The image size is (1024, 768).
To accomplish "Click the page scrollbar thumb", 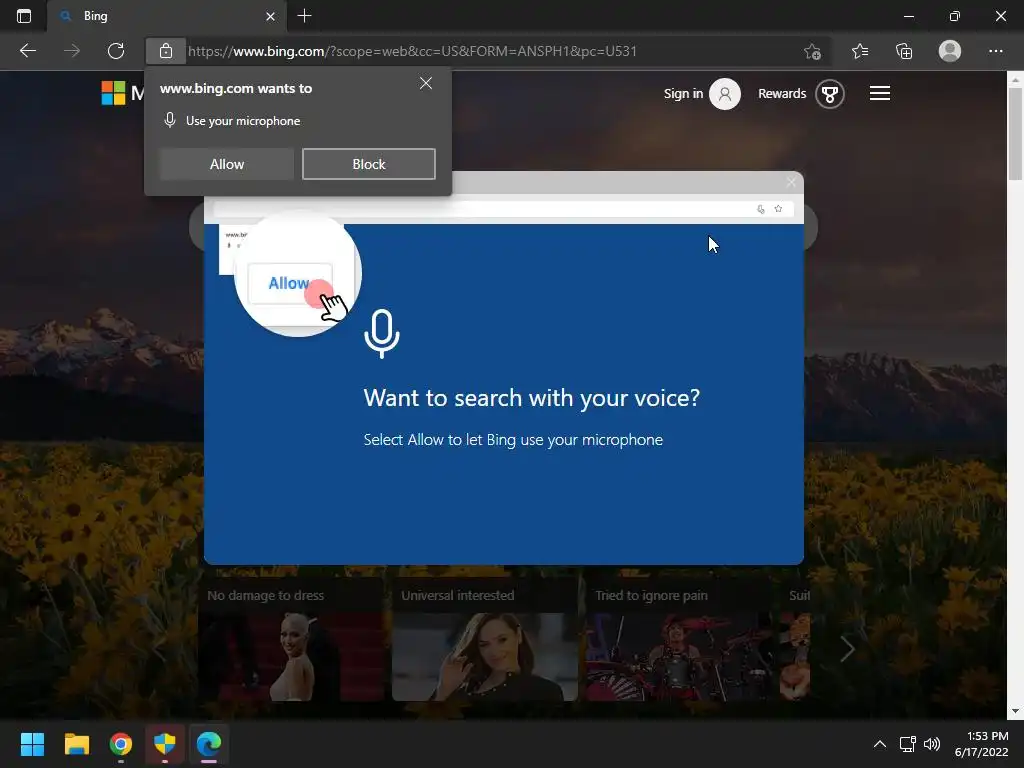I will click(1015, 133).
